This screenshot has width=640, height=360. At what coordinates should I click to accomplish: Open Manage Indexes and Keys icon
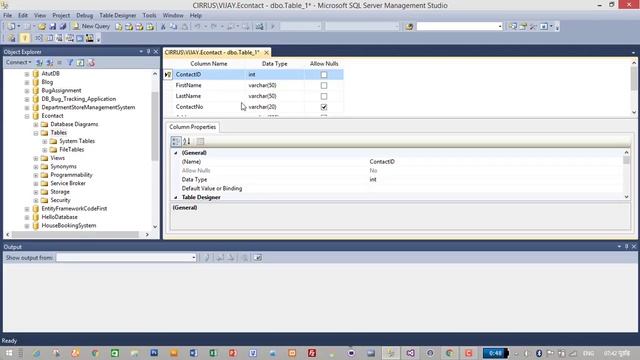click(x=49, y=38)
